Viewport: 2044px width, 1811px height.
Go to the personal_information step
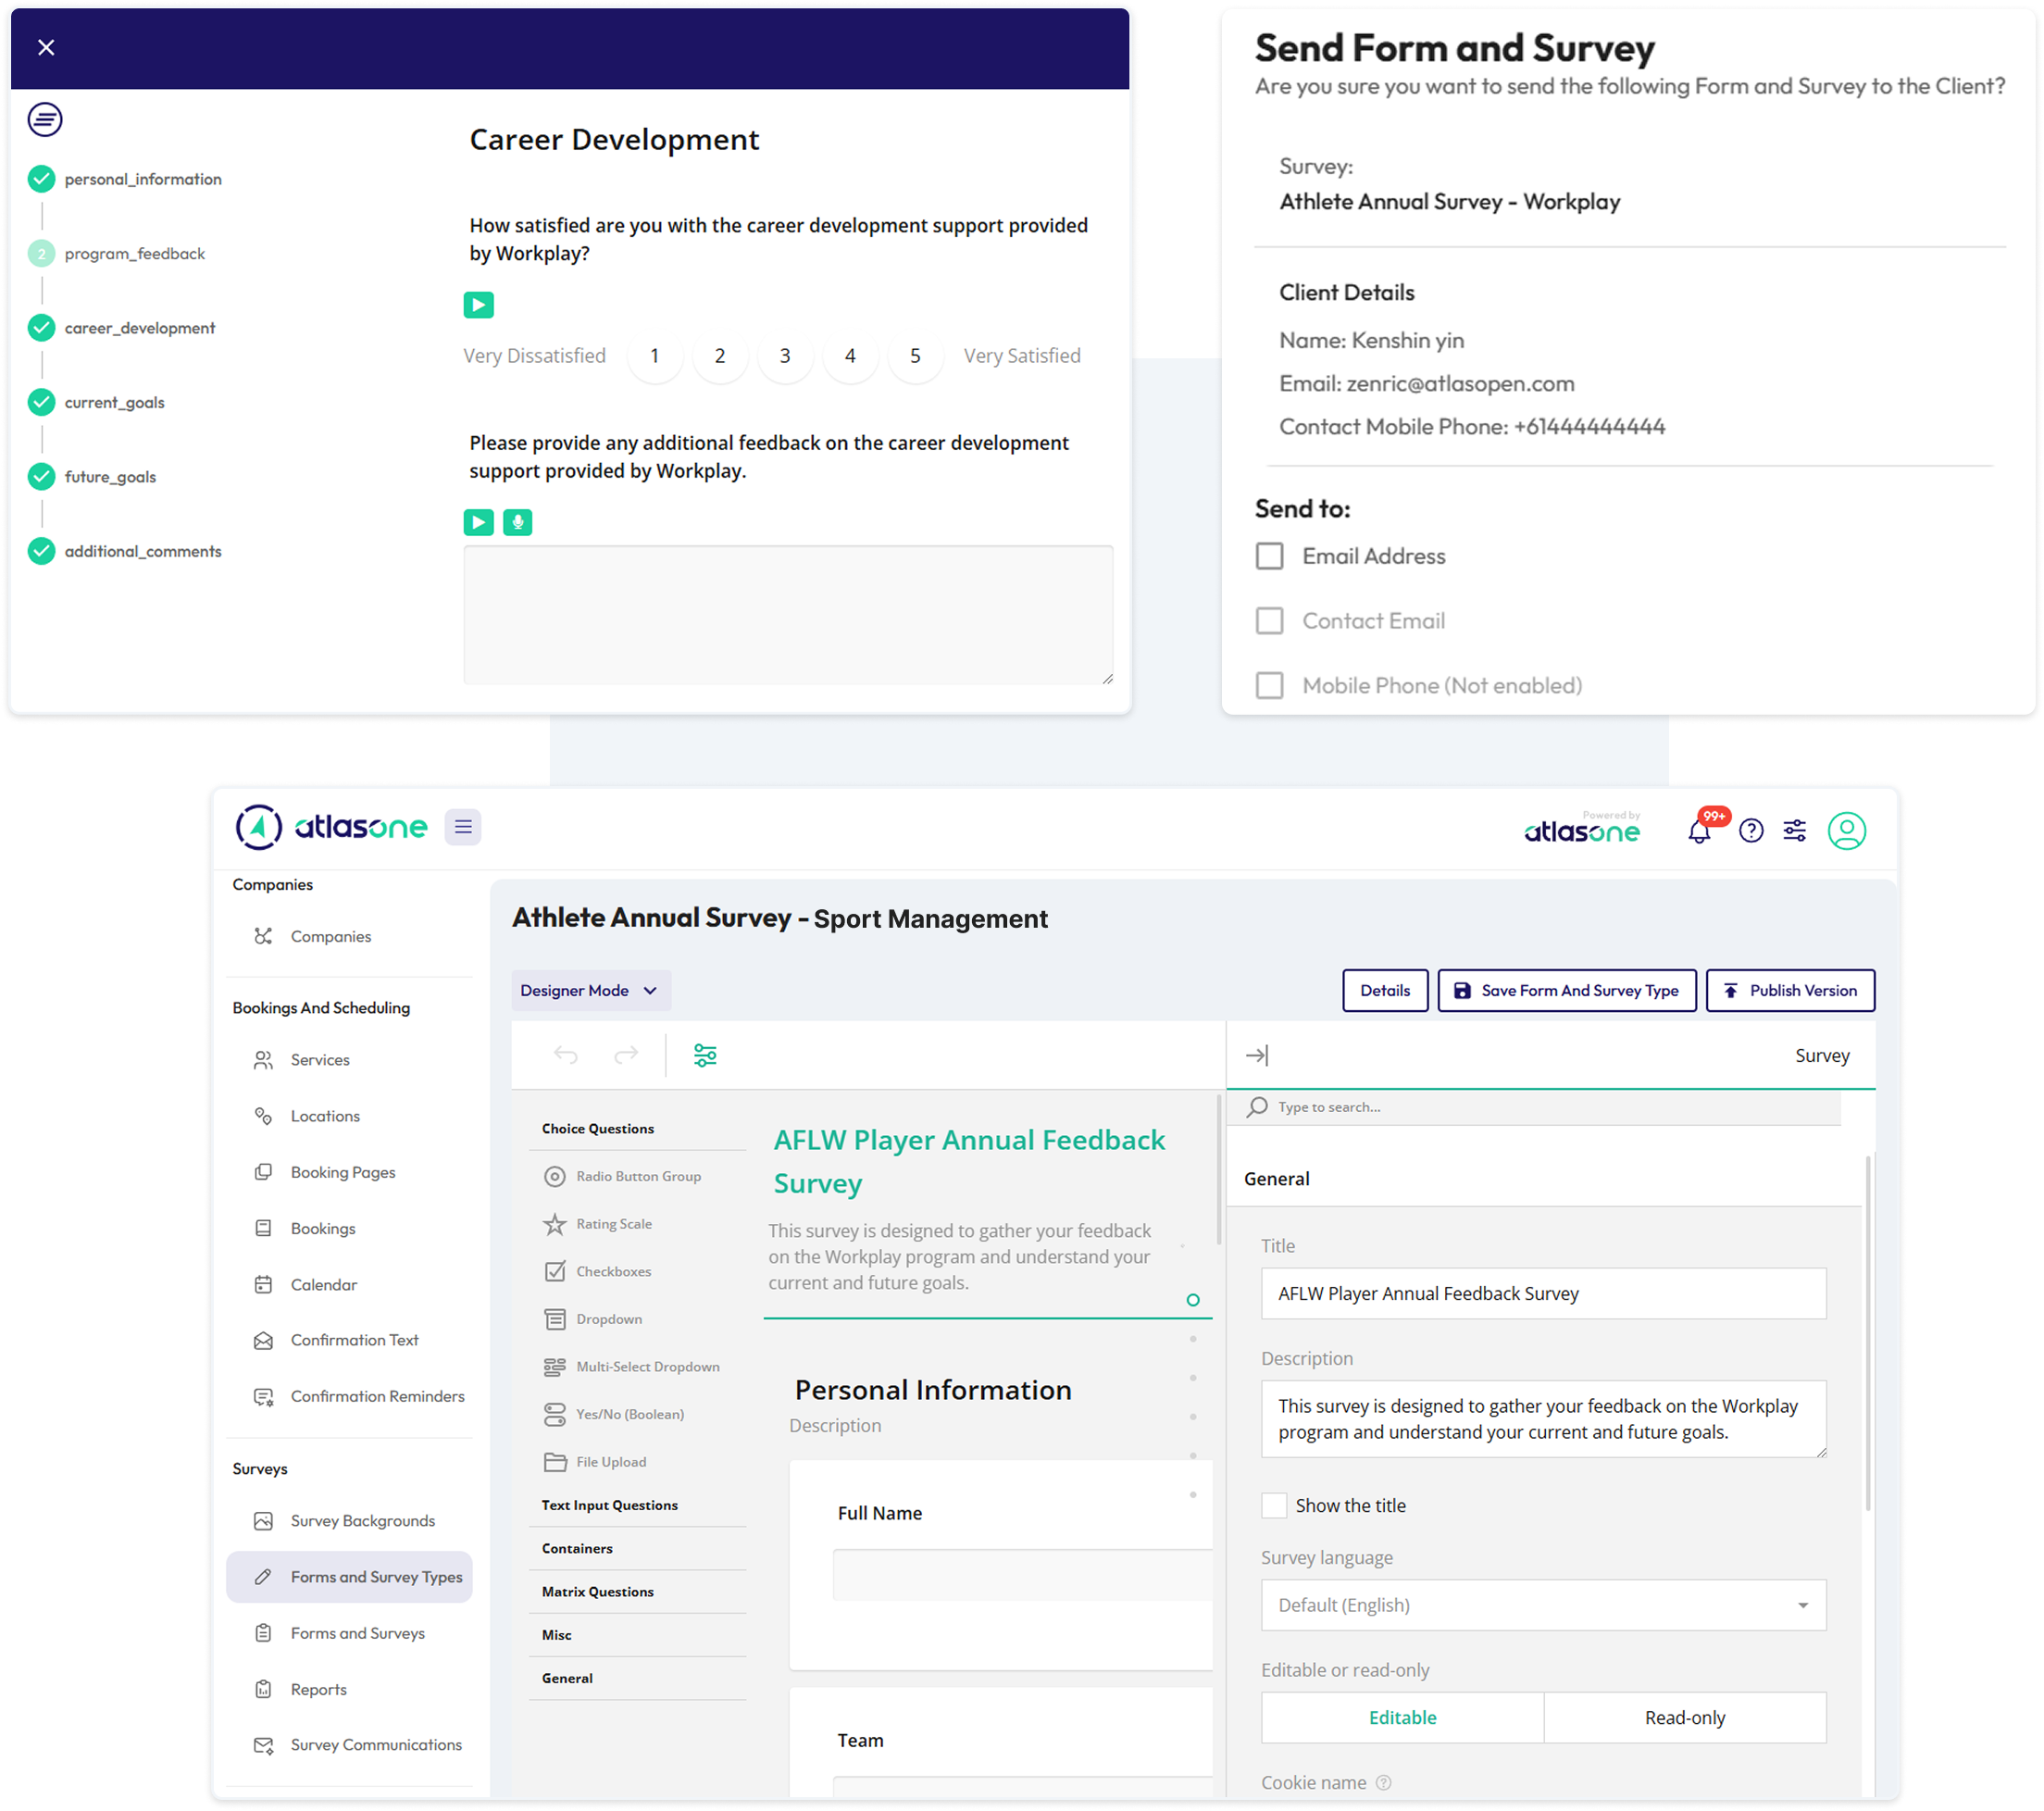125,179
